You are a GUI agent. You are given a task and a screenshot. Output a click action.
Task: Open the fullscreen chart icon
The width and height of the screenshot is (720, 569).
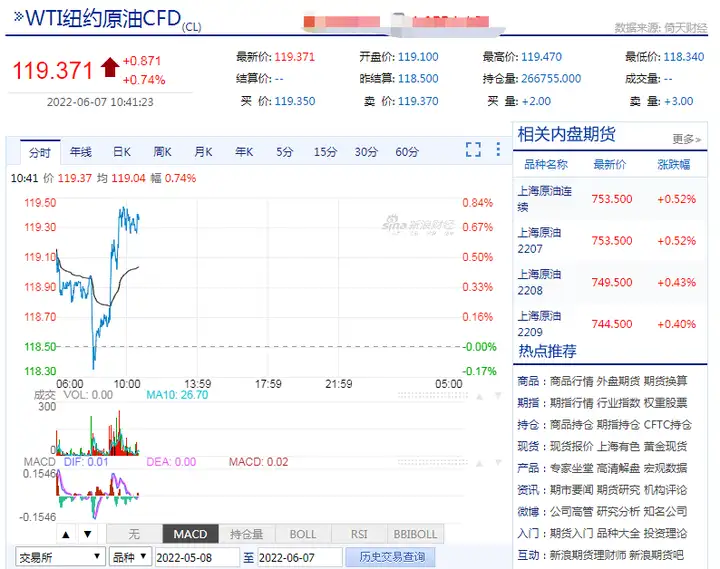click(473, 150)
